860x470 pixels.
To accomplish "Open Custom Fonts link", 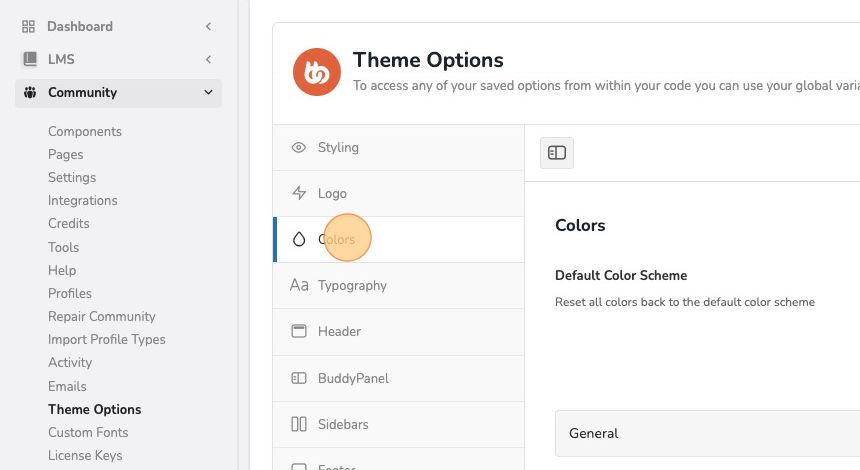I will pos(88,432).
